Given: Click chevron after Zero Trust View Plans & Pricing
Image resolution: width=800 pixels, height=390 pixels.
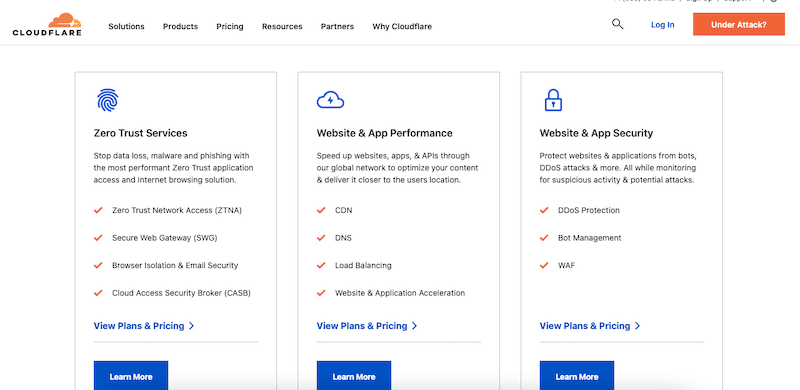Looking at the screenshot, I should point(192,326).
